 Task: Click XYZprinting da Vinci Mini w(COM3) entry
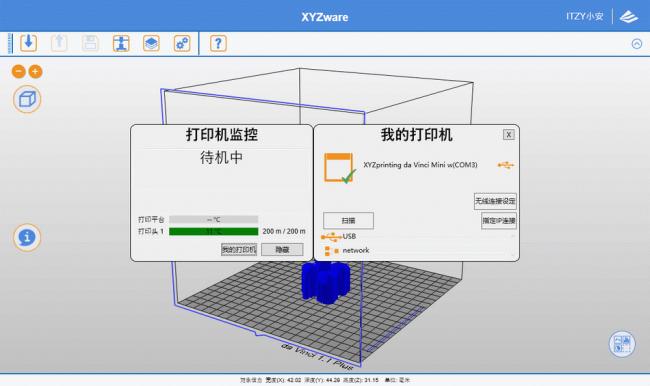[x=420, y=165]
